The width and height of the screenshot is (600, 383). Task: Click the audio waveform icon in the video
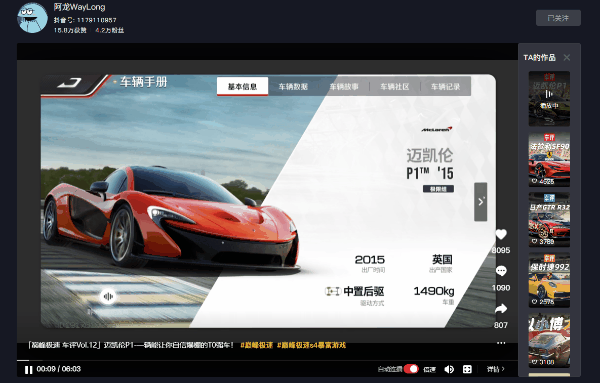(x=108, y=297)
